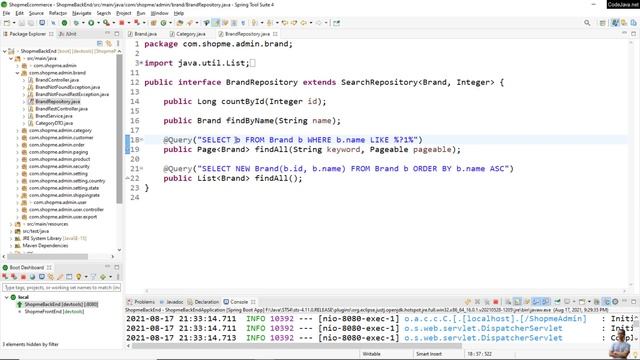Open the Project menu
Viewport: 640px width, 360px height.
(124, 13)
